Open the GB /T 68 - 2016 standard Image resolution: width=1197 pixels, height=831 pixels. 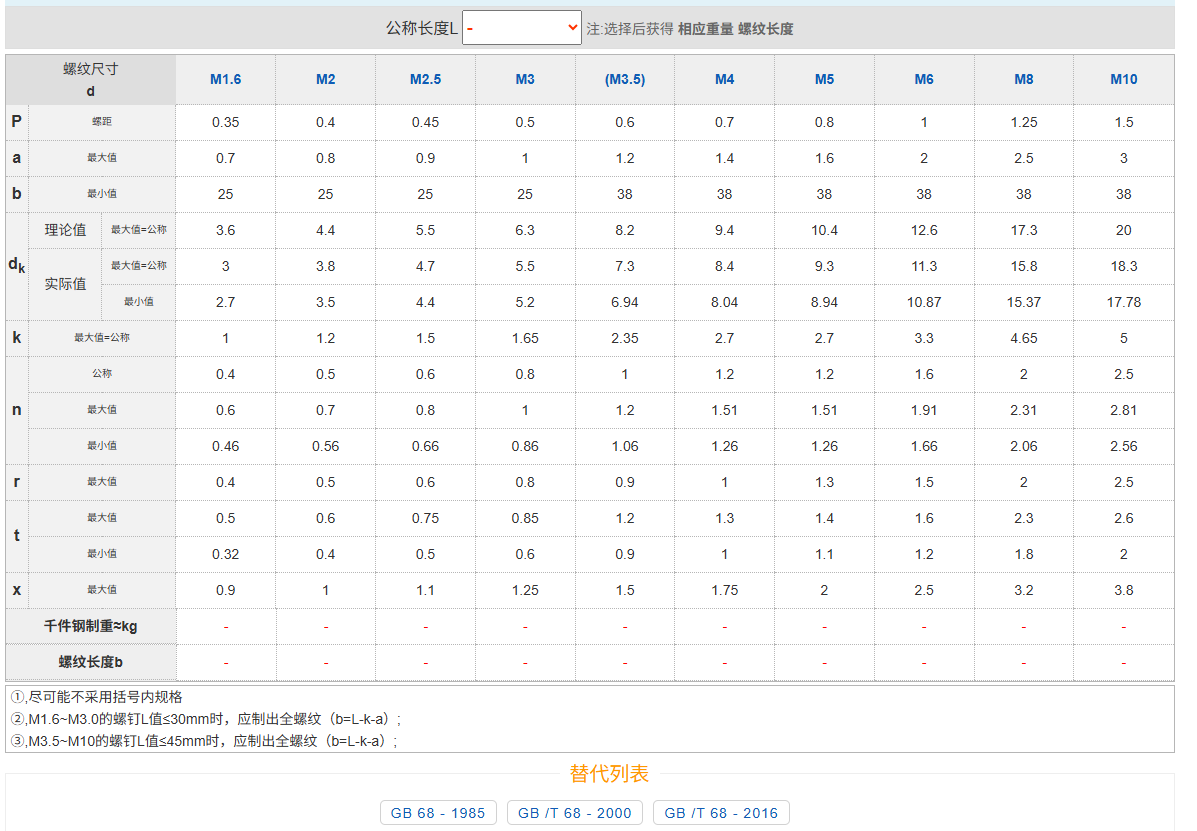(721, 813)
